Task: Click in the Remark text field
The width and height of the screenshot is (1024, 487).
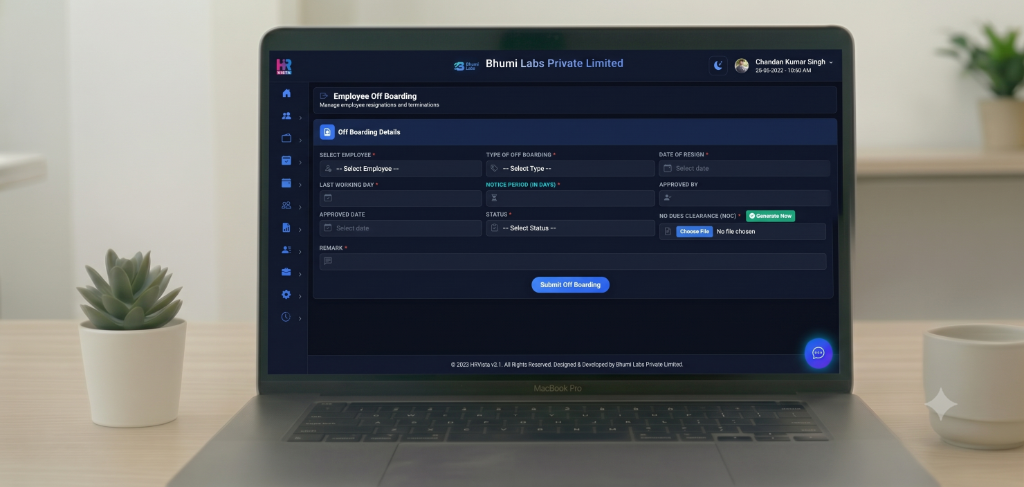Action: (573, 261)
